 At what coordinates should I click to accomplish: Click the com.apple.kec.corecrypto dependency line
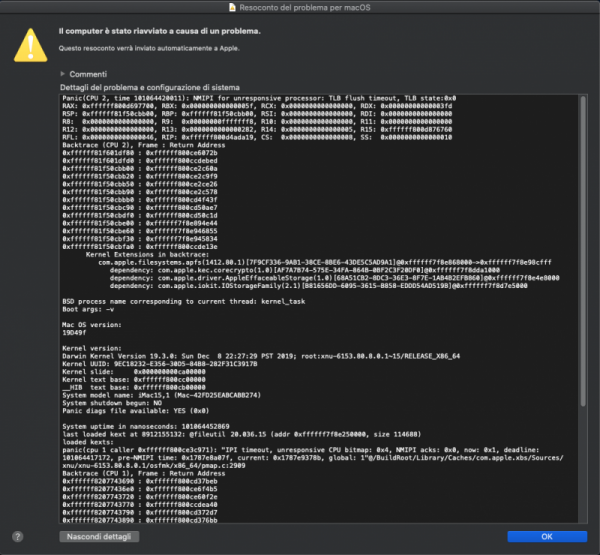(x=305, y=270)
